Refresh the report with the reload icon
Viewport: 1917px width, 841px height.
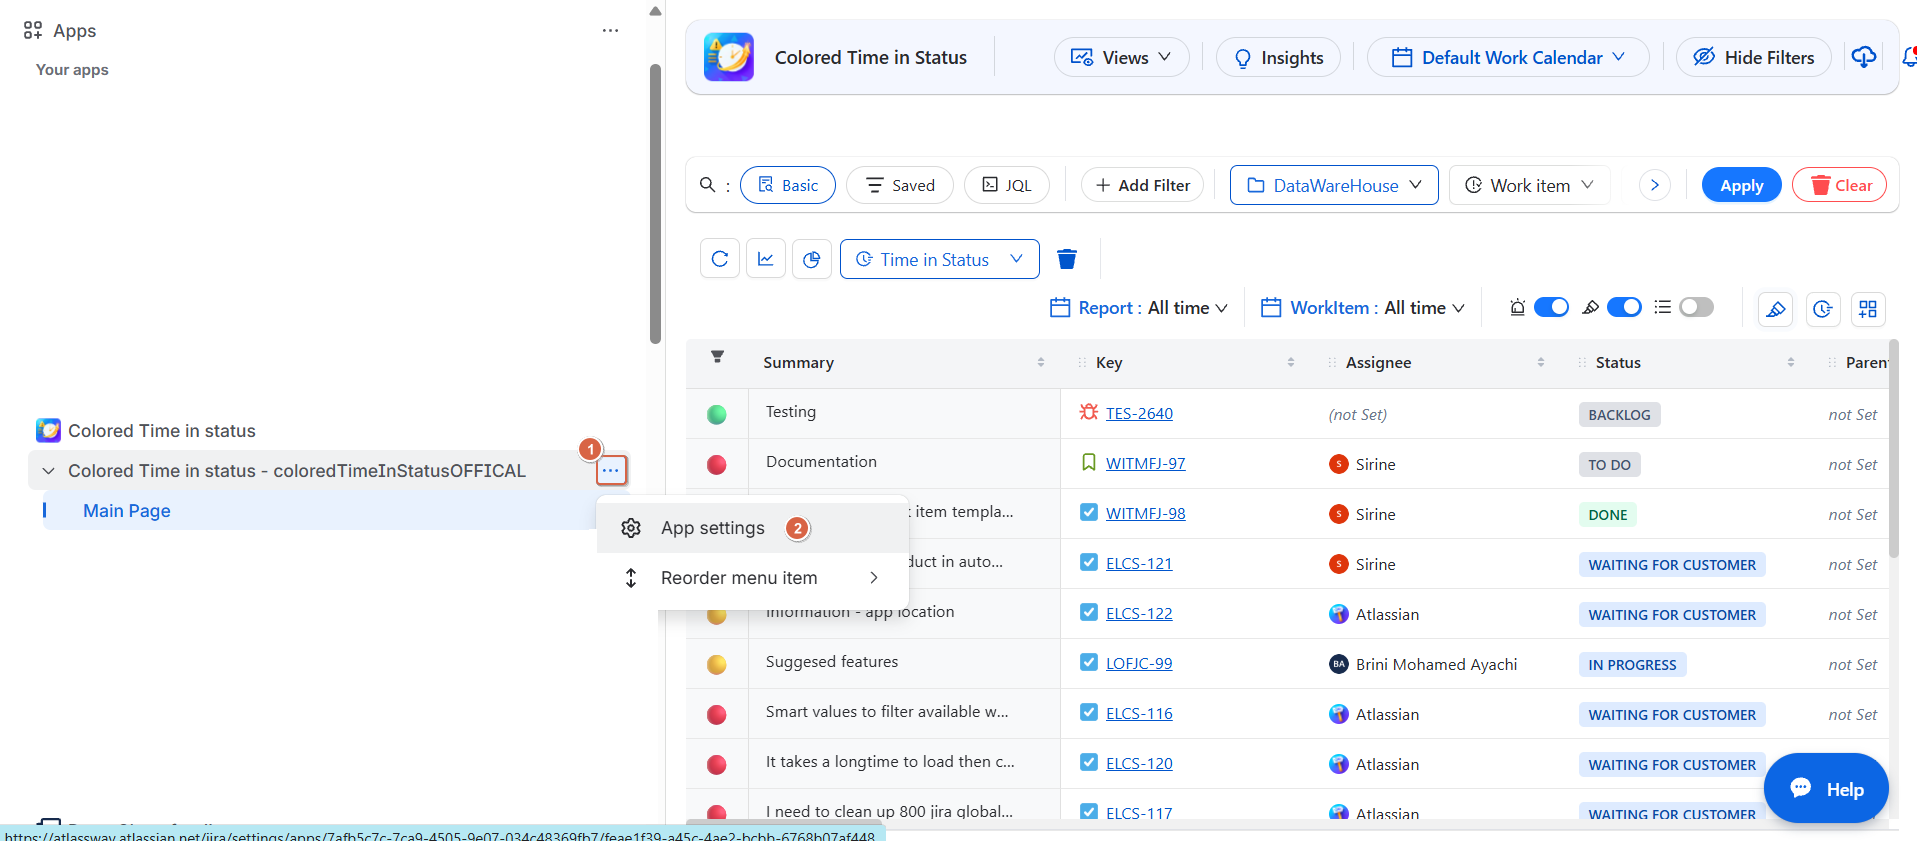click(720, 259)
